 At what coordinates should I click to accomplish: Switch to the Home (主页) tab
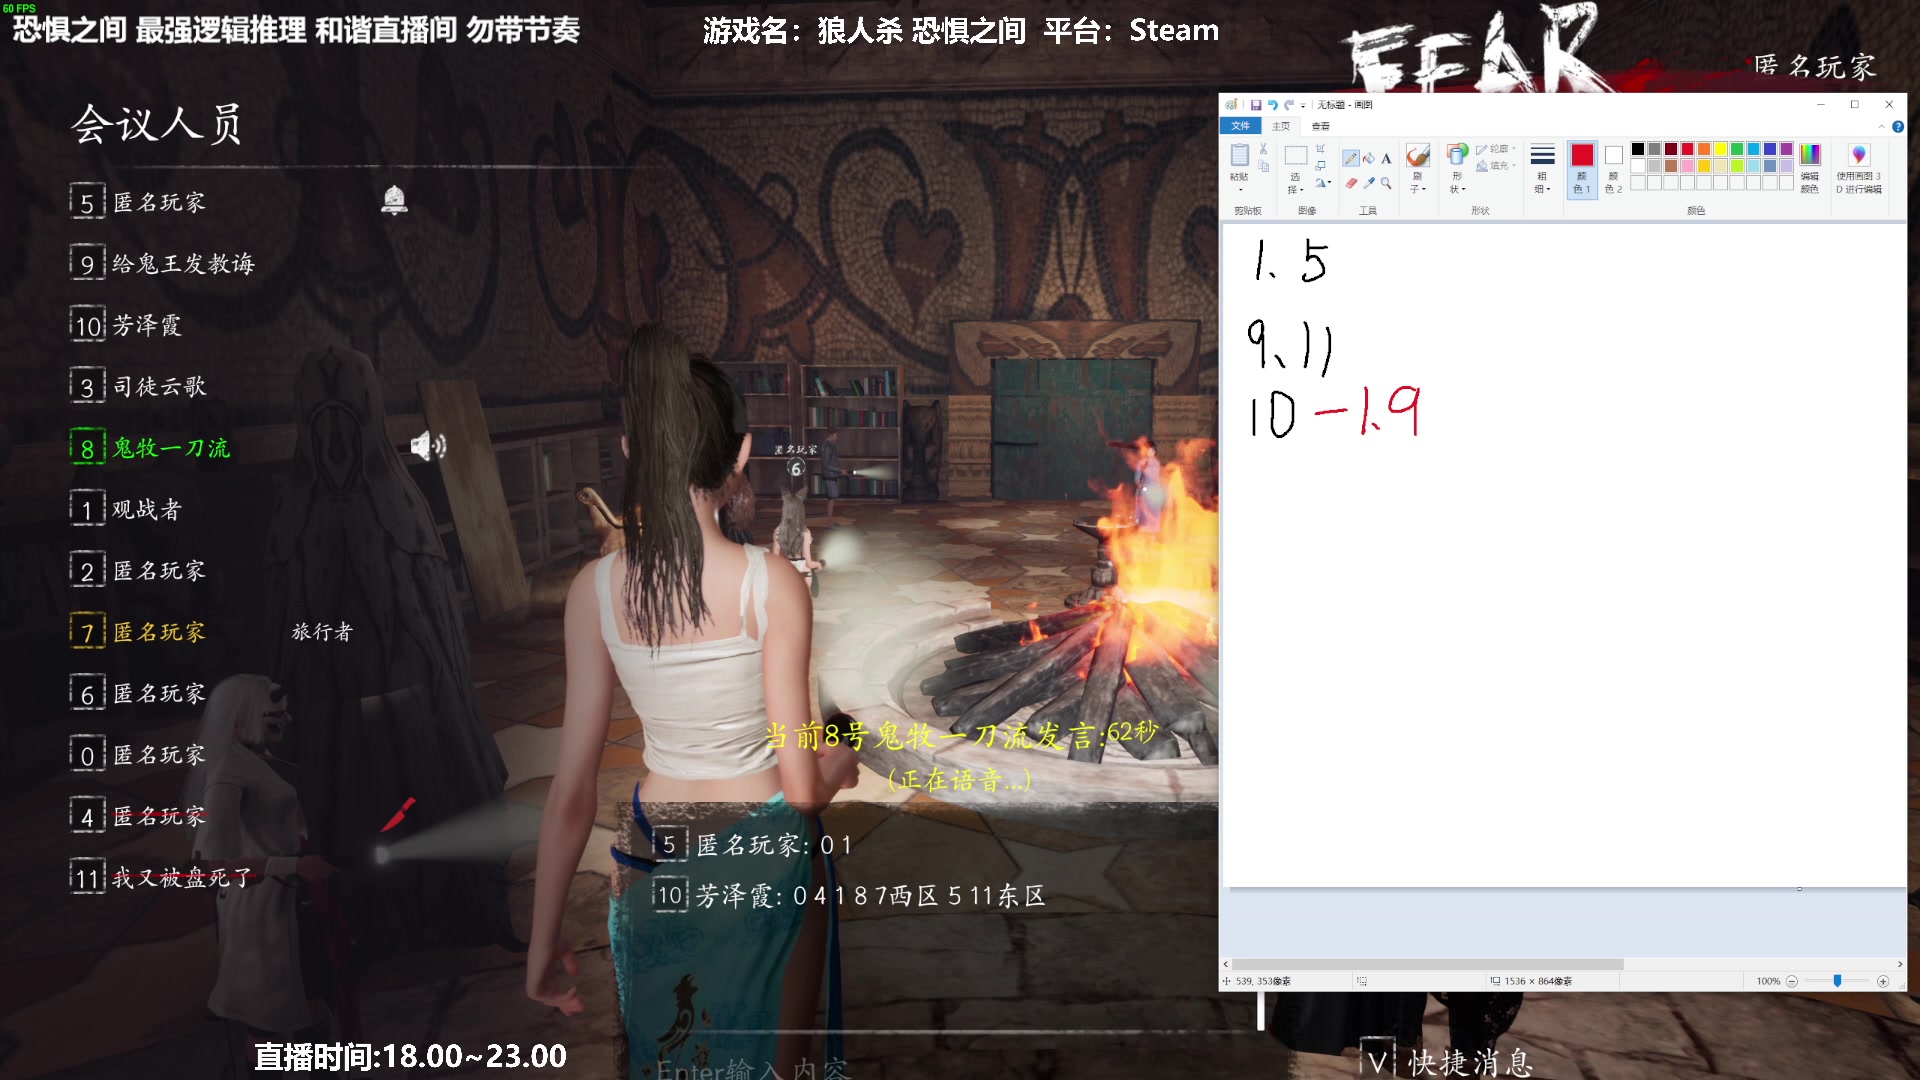(1281, 126)
